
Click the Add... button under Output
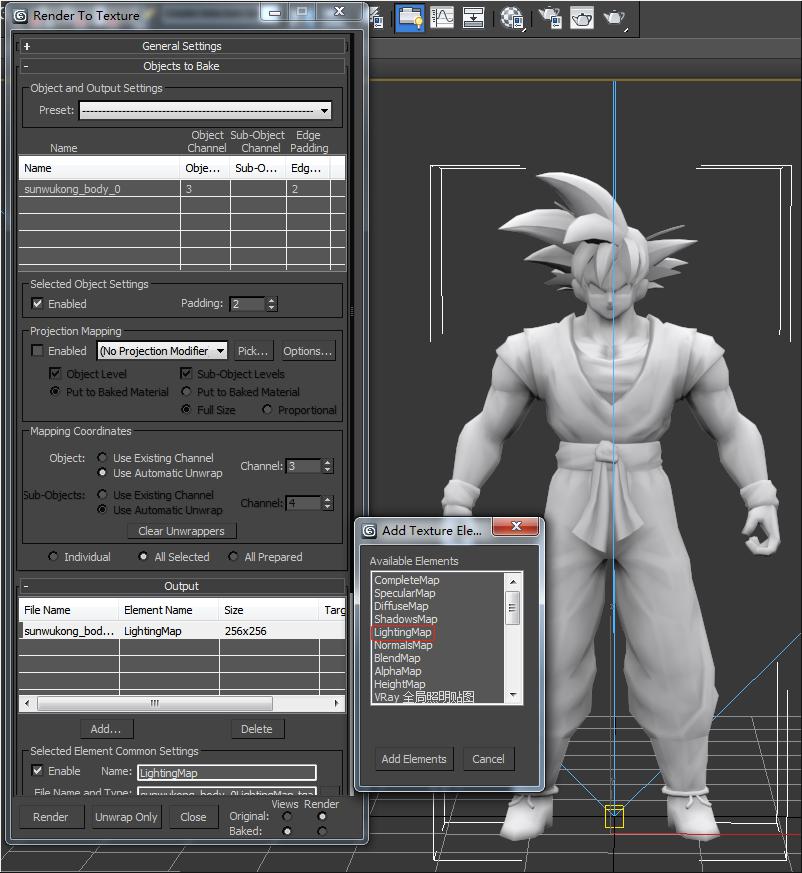pyautogui.click(x=106, y=729)
